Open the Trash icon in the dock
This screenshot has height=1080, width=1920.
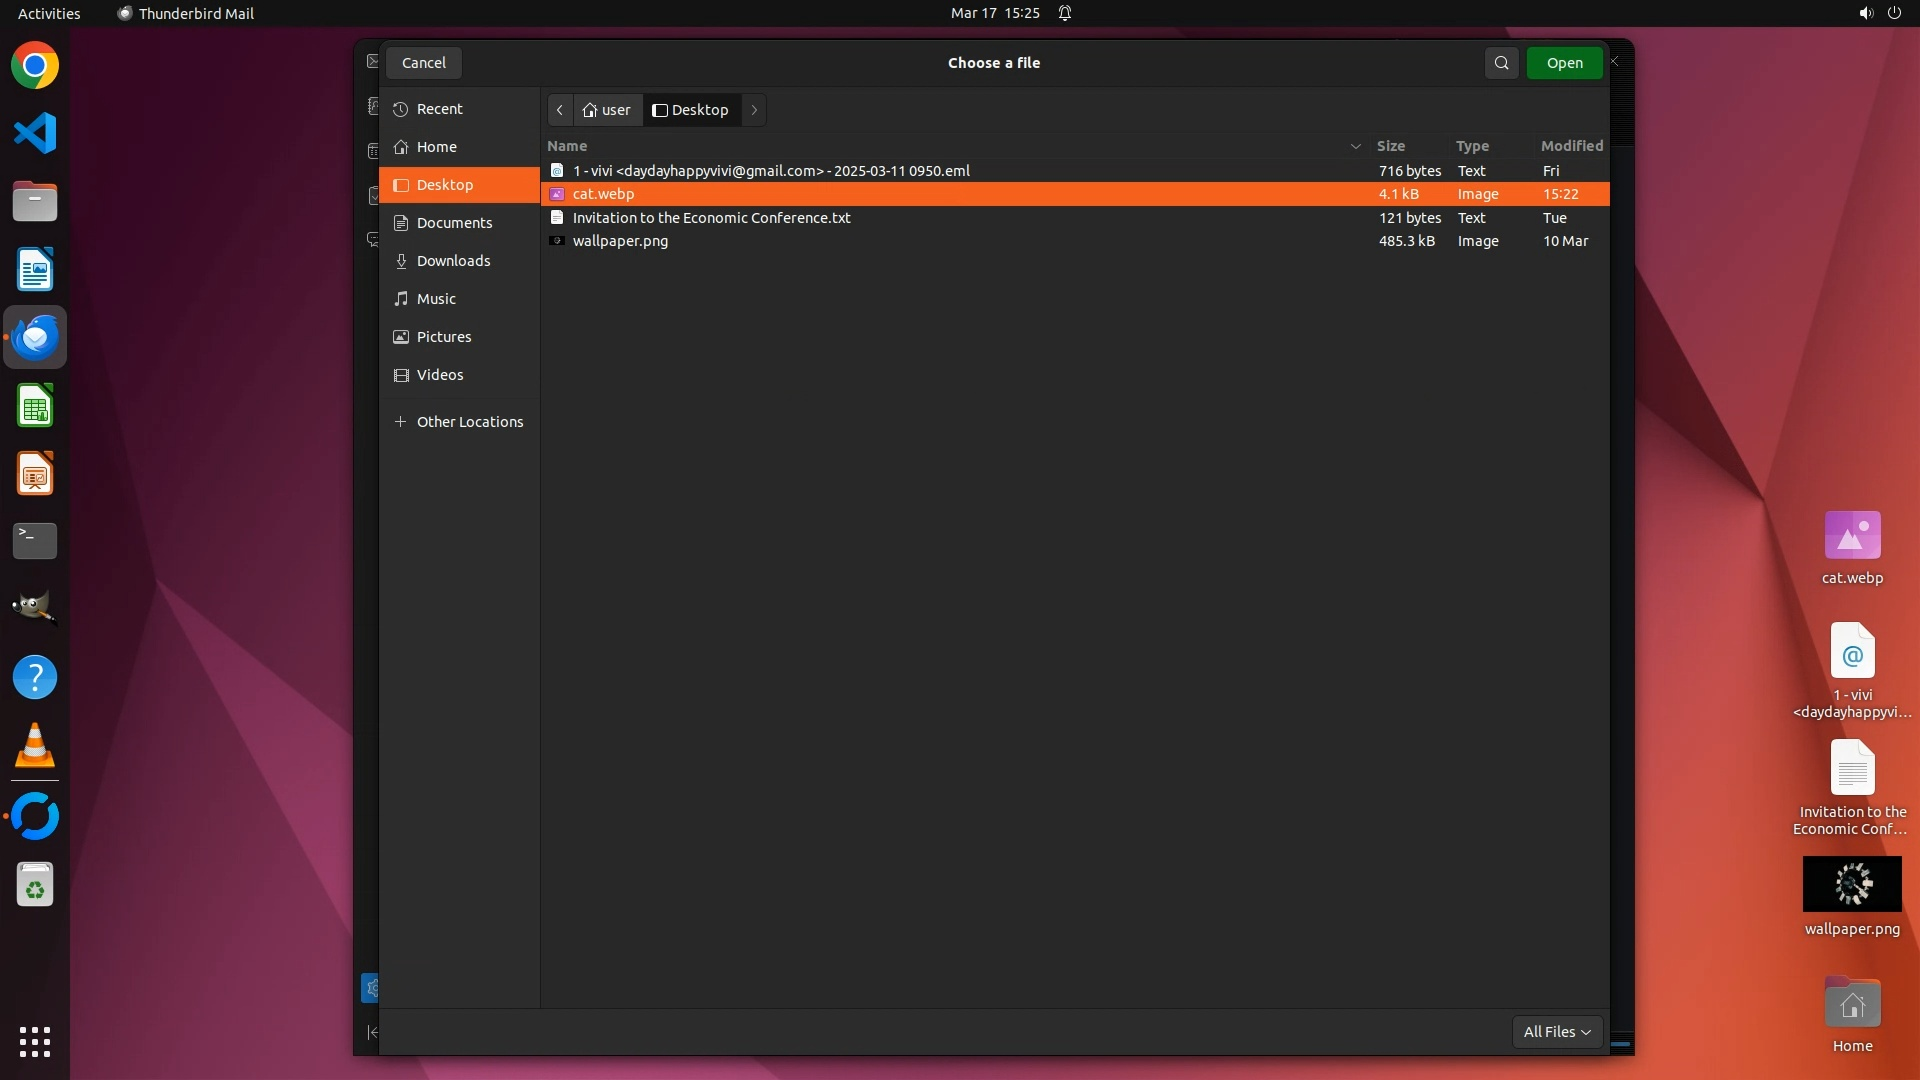(x=35, y=886)
